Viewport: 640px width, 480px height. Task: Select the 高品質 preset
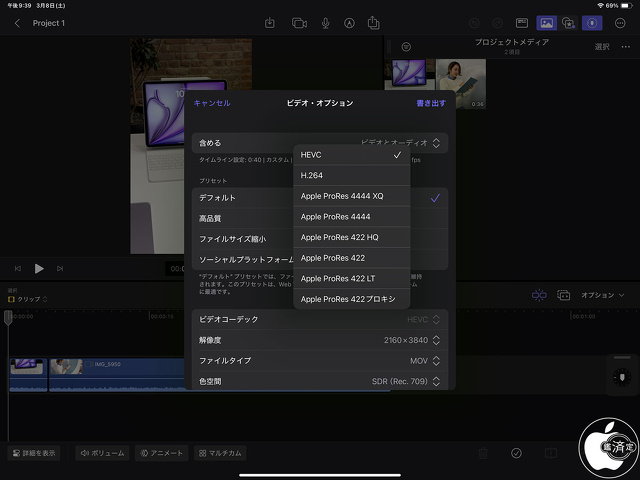[x=320, y=218]
